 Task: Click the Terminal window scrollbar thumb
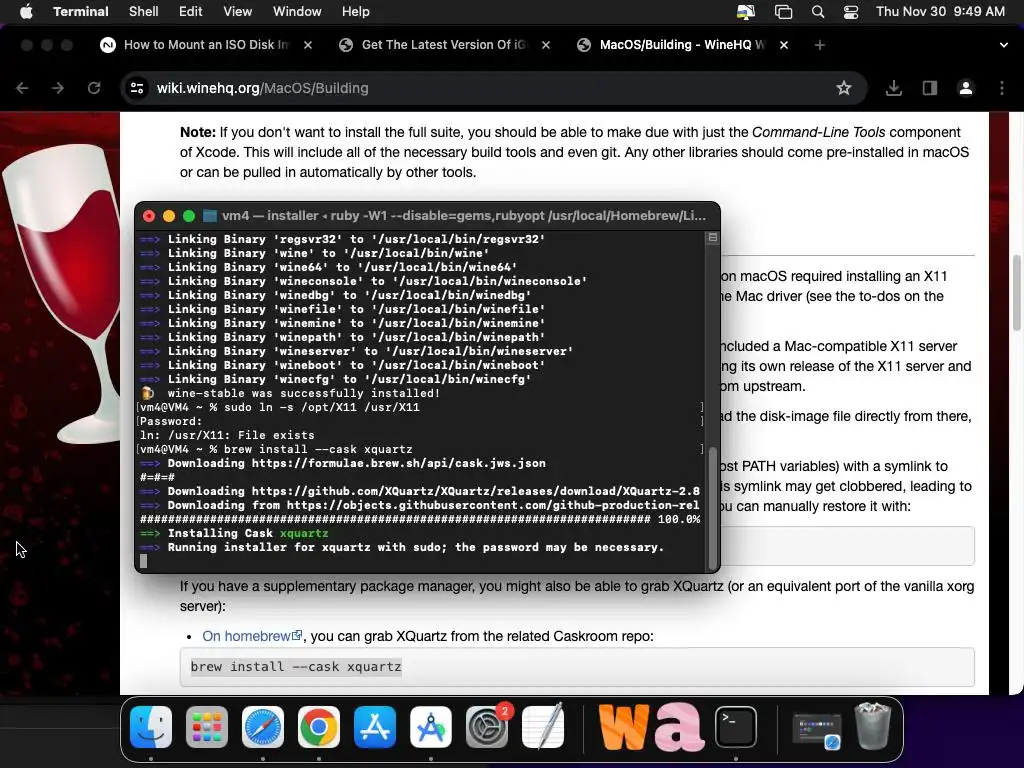click(712, 509)
